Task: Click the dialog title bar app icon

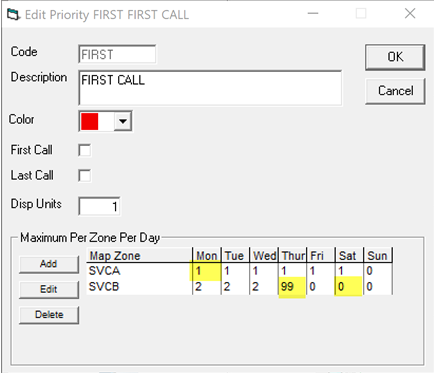Action: click(13, 15)
